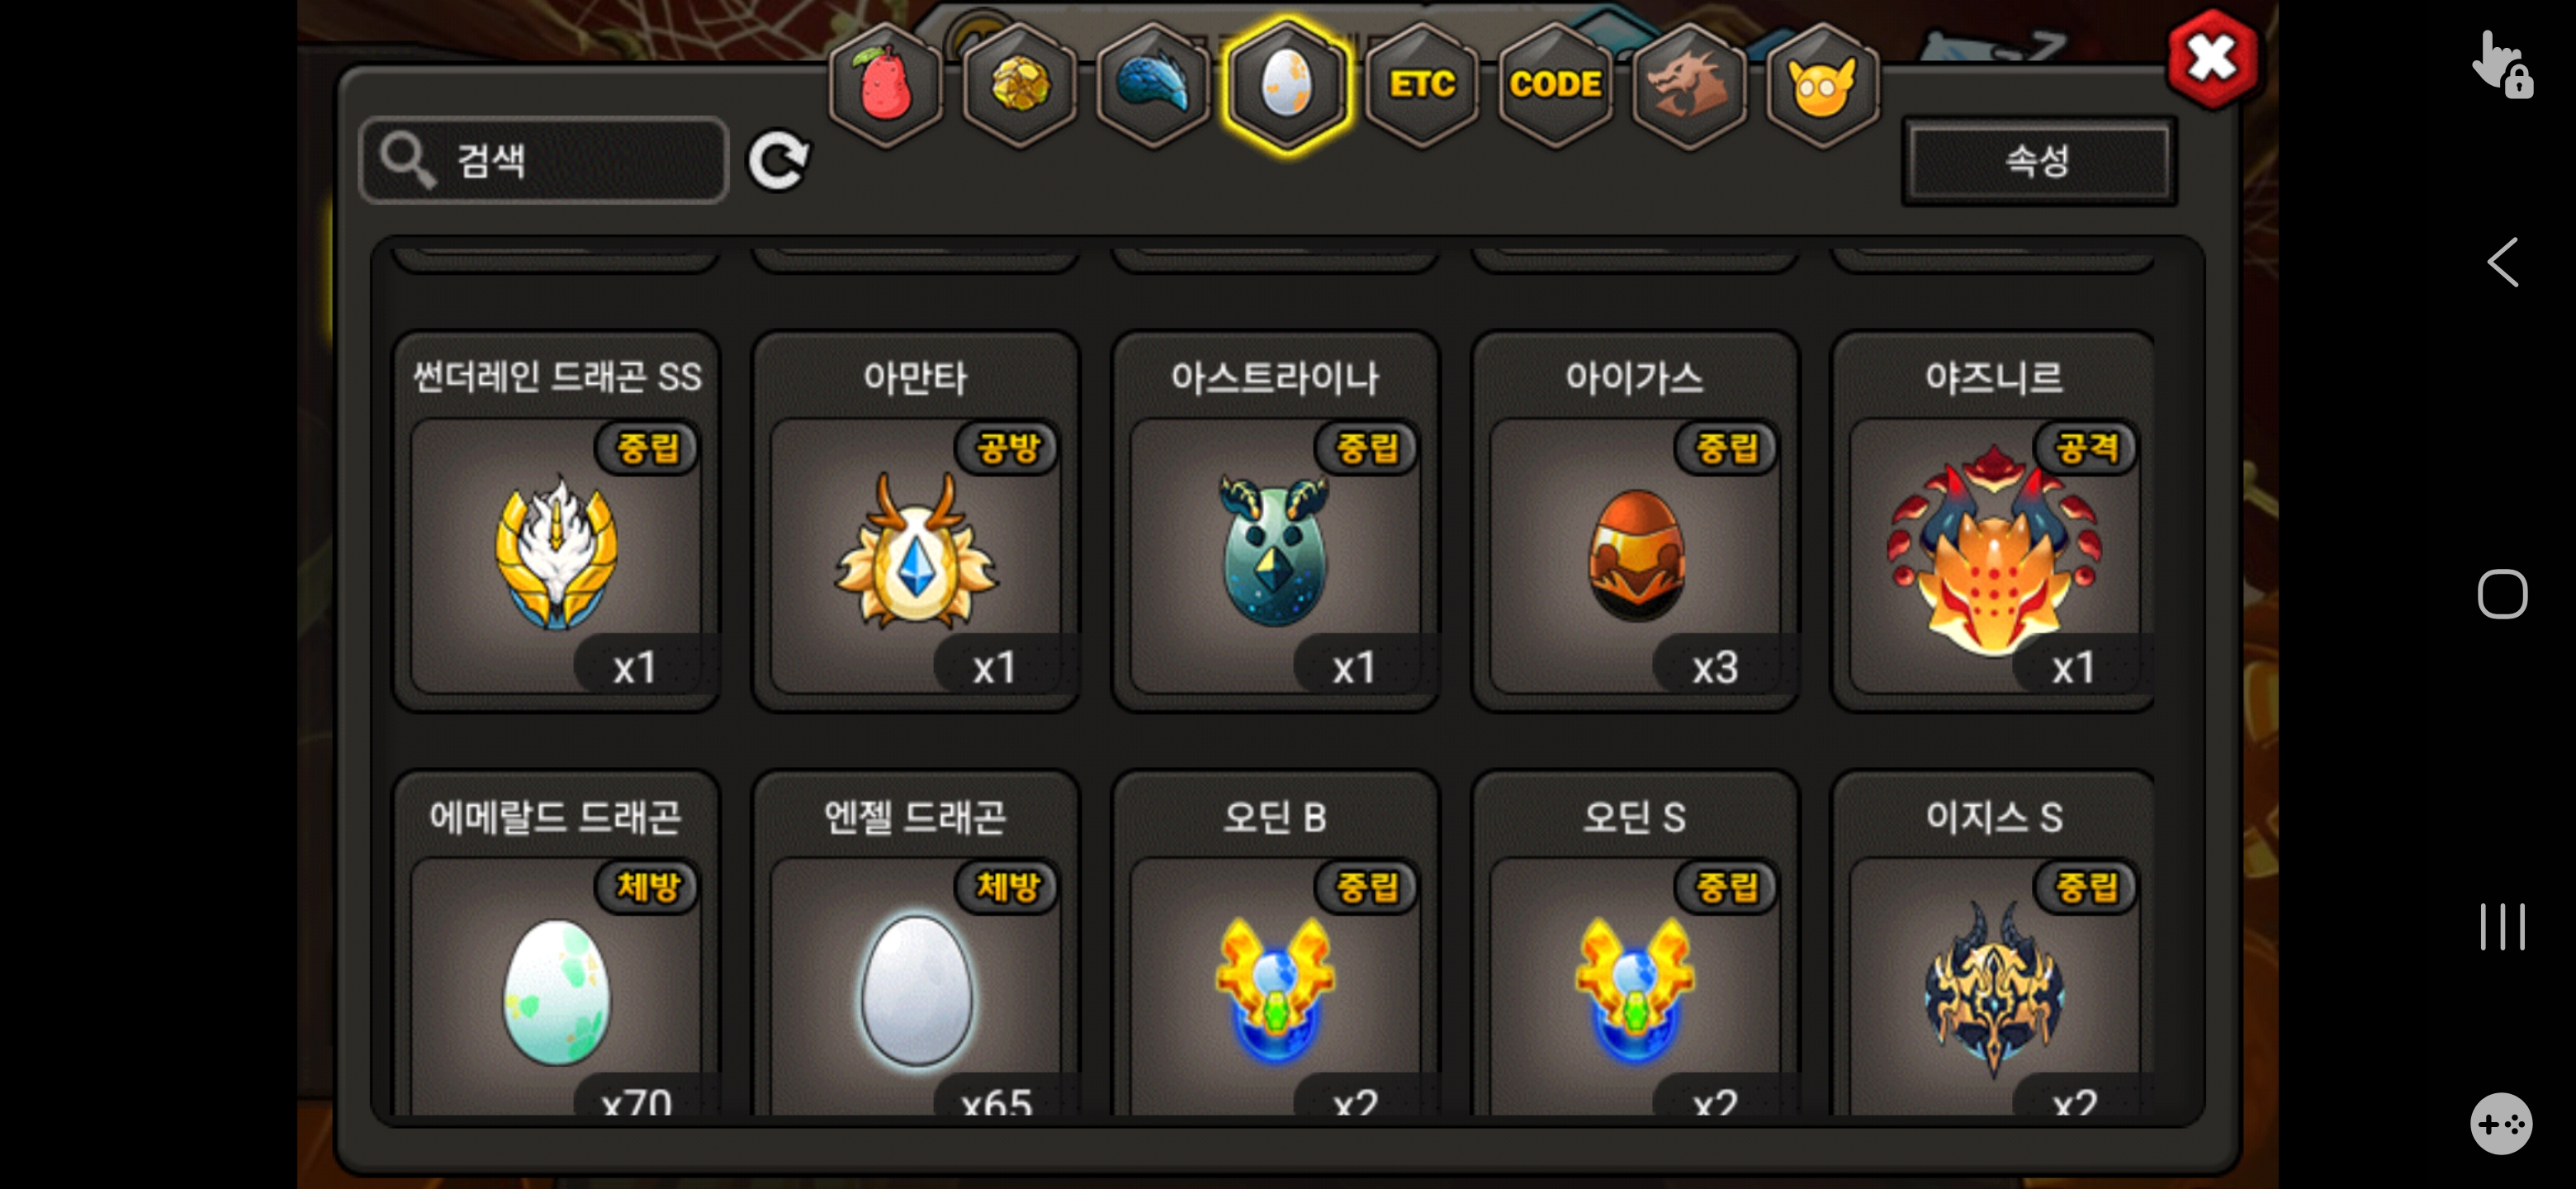Image resolution: width=2576 pixels, height=1189 pixels.
Task: Switch to the blue dragon claw tab
Action: click(1153, 86)
